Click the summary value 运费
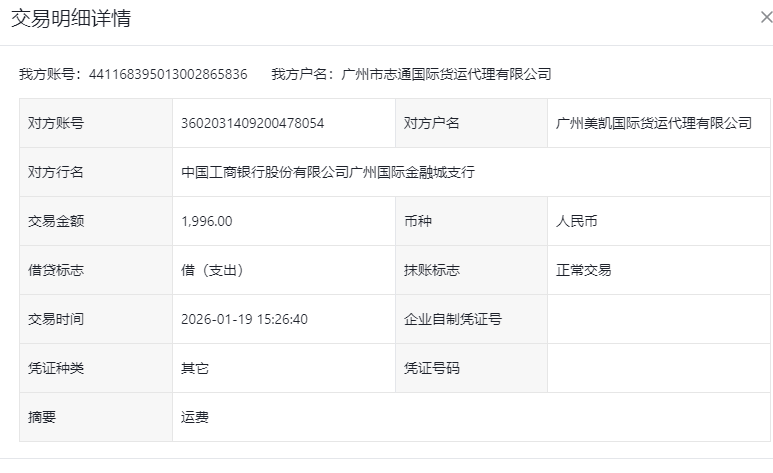This screenshot has height=473, width=773. 195,417
